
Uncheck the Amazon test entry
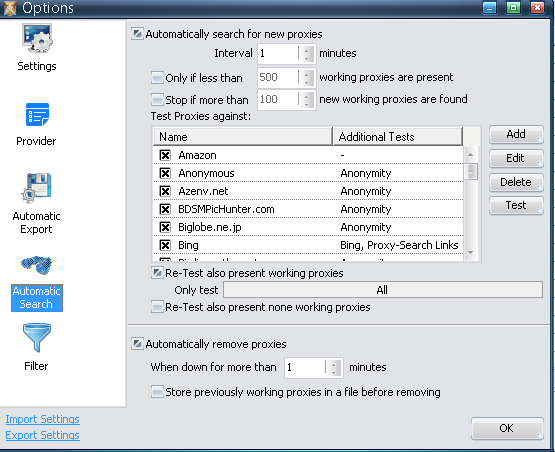[x=165, y=155]
